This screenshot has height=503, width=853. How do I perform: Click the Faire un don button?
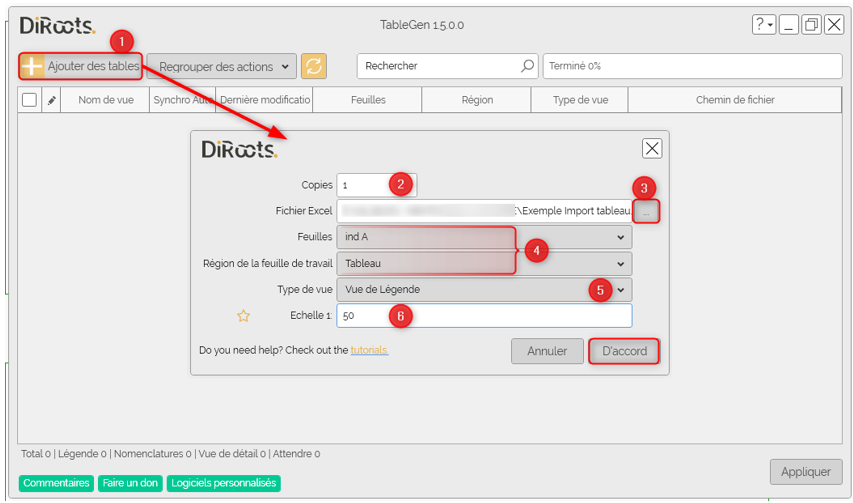click(130, 483)
